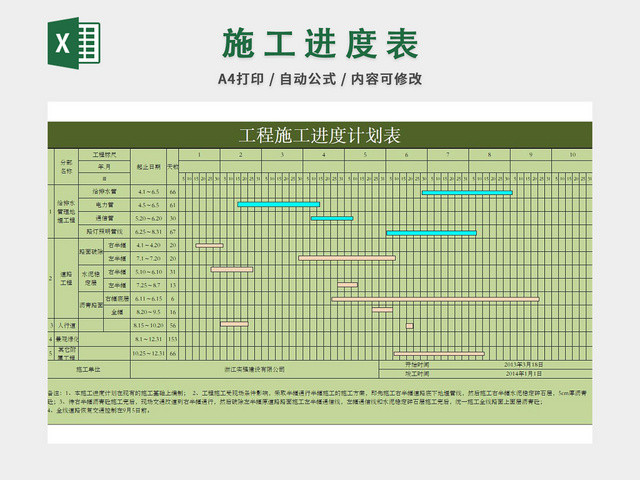Select long pink Gantt bar in 6.11~6.15 row
Image resolution: width=640 pixels, height=480 pixels.
coord(435,300)
